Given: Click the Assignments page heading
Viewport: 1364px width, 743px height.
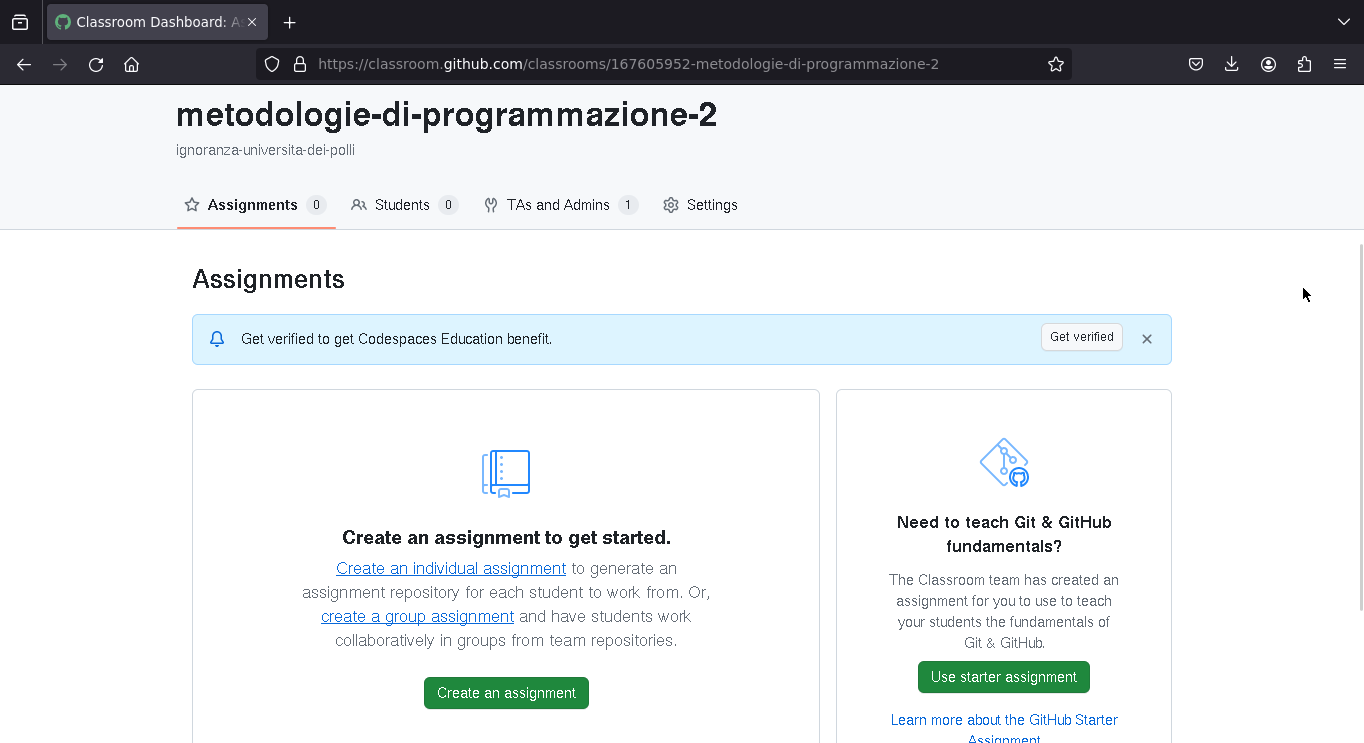Looking at the screenshot, I should click(x=268, y=279).
